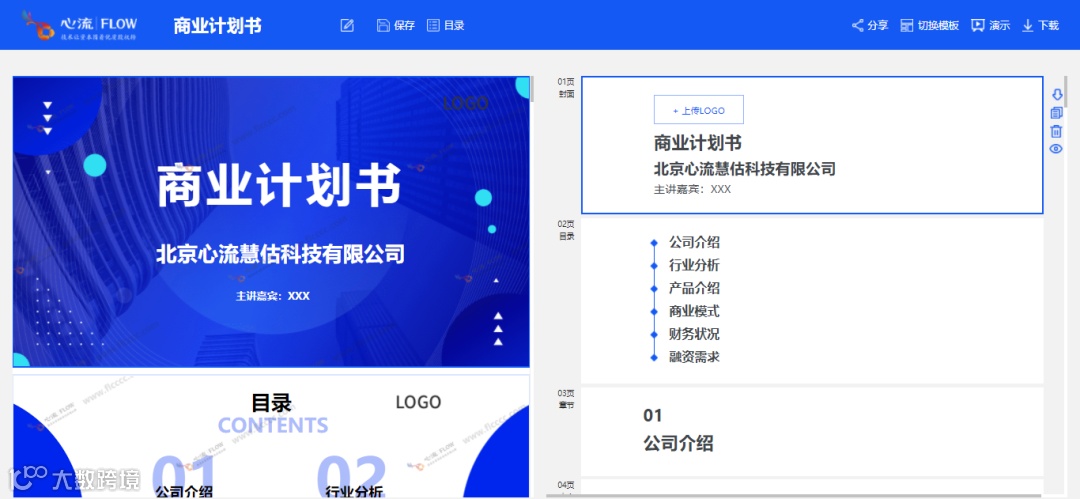Edit the 商业计划书 title in cover editor
Screen dimensions: 1080x499
click(x=698, y=143)
